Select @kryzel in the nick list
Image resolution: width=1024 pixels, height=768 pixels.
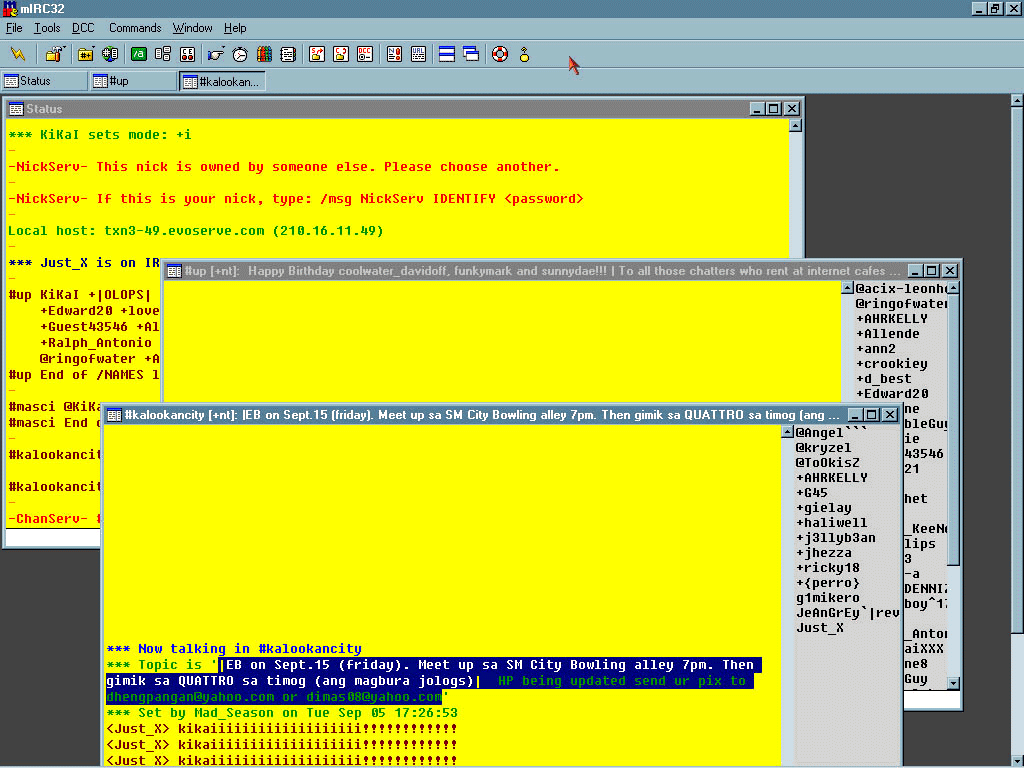pyautogui.click(x=823, y=447)
